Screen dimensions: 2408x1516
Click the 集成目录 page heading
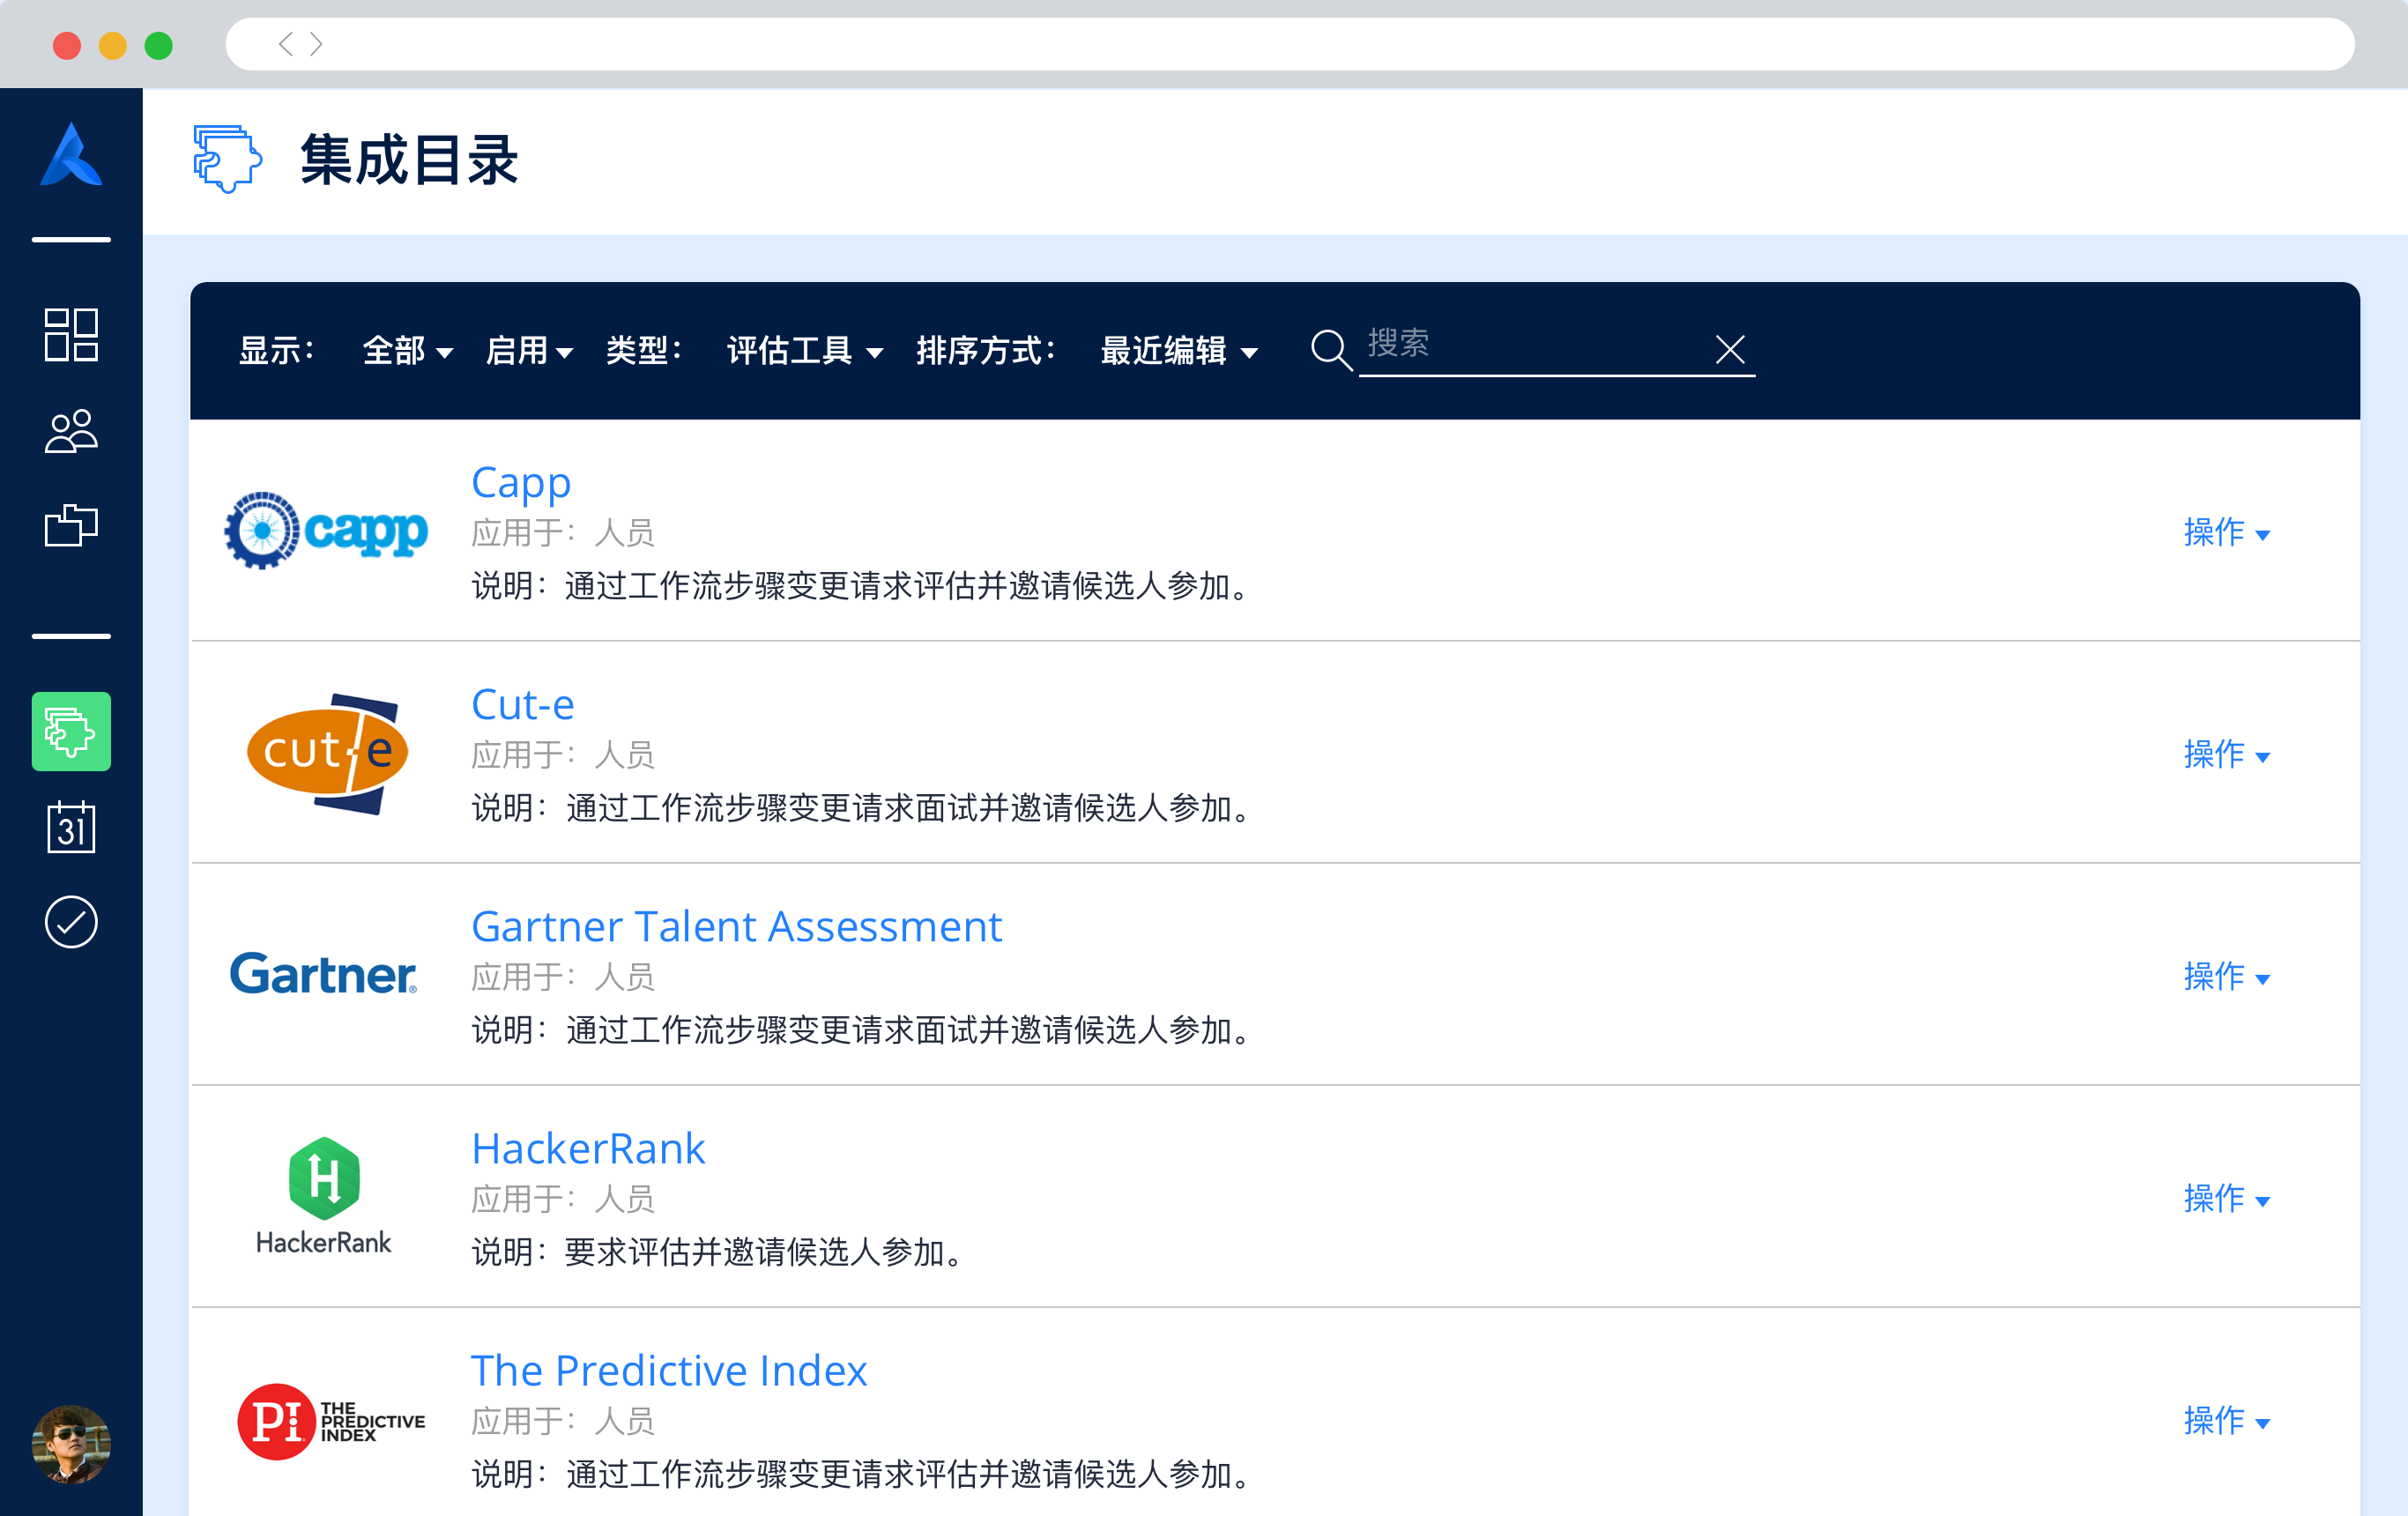coord(409,159)
